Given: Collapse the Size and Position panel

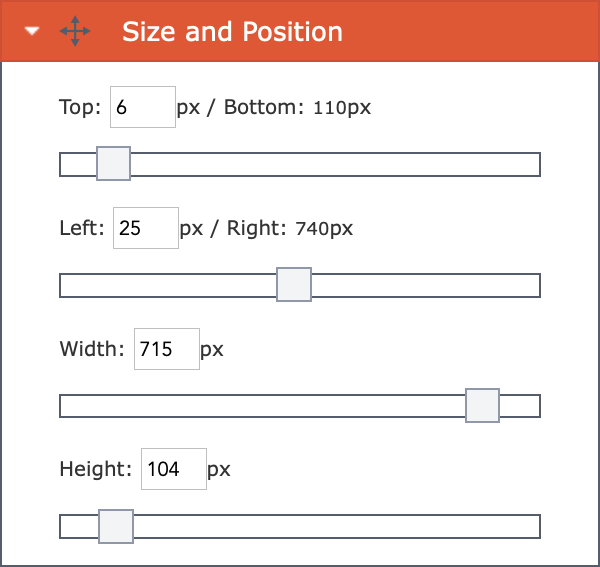Looking at the screenshot, I should (32, 31).
